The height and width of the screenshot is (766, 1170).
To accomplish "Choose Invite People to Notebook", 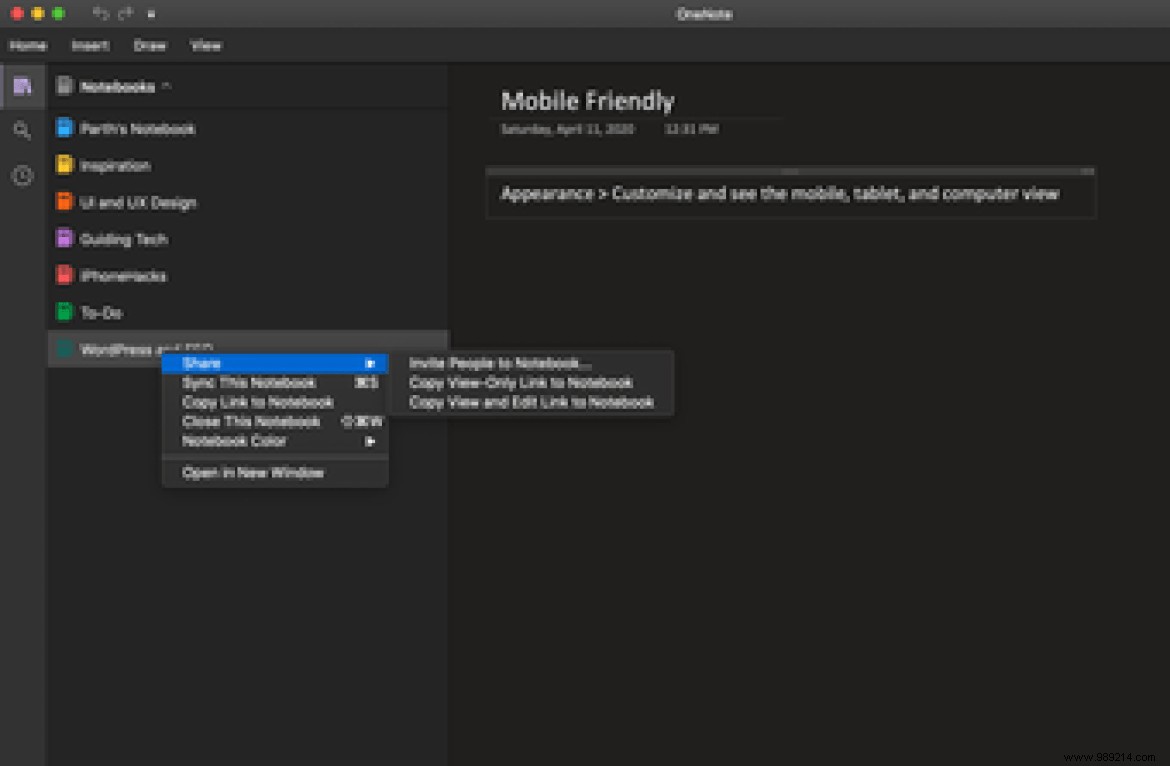I will (x=500, y=363).
